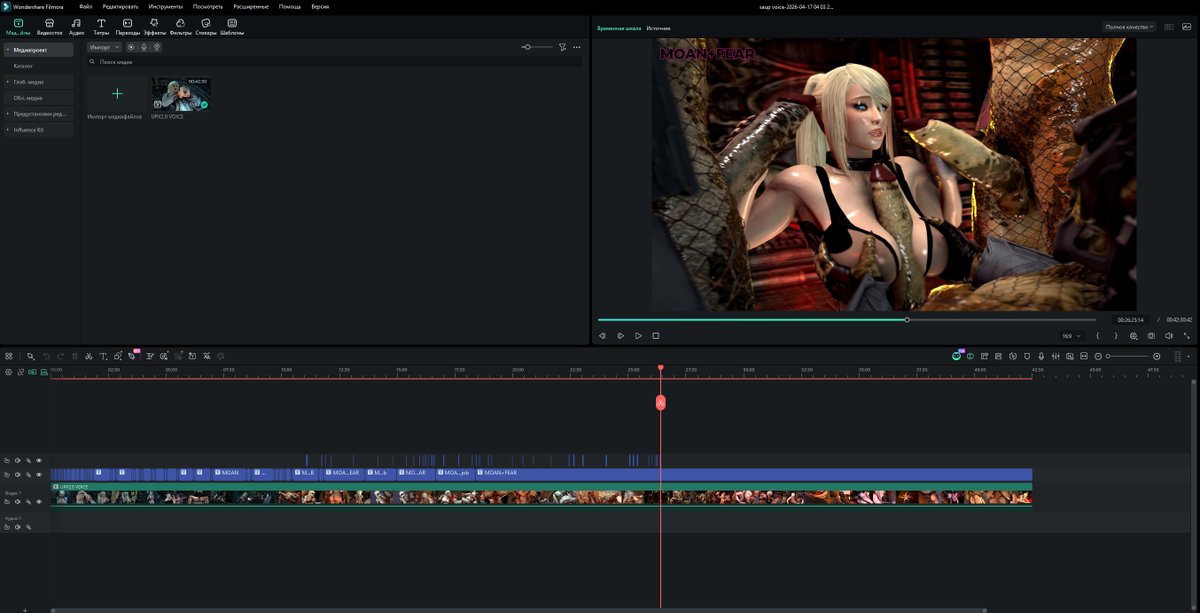This screenshot has height=613, width=1200.
Task: Toggle visibility eye on the topmost track
Action: tap(39, 461)
